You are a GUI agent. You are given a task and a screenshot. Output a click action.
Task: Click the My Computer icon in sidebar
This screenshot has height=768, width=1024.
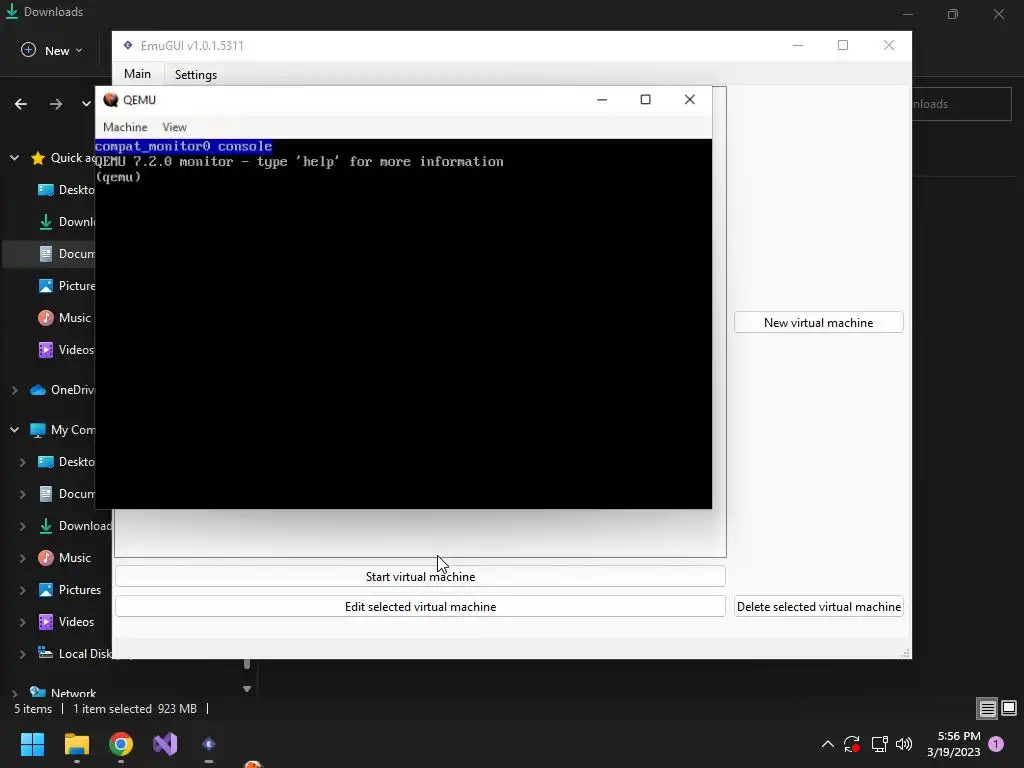[x=38, y=430]
